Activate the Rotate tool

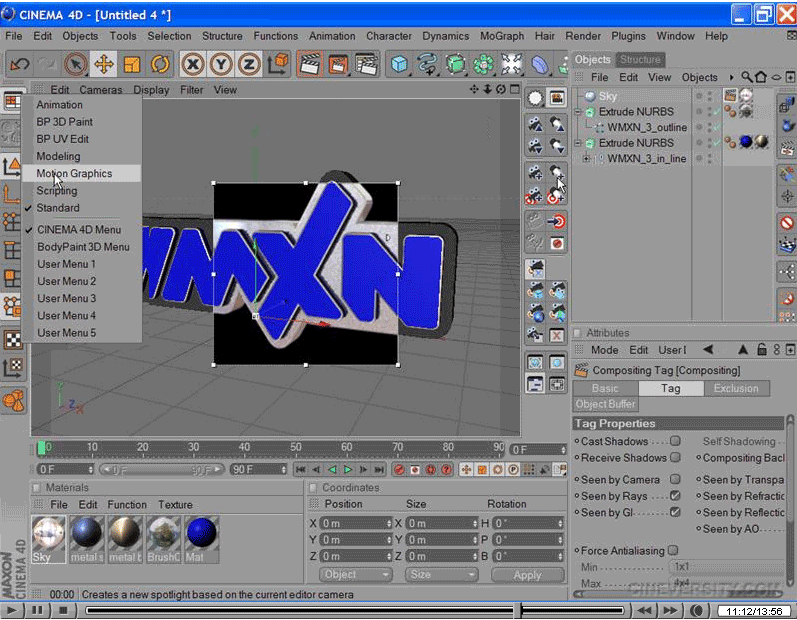click(x=160, y=65)
